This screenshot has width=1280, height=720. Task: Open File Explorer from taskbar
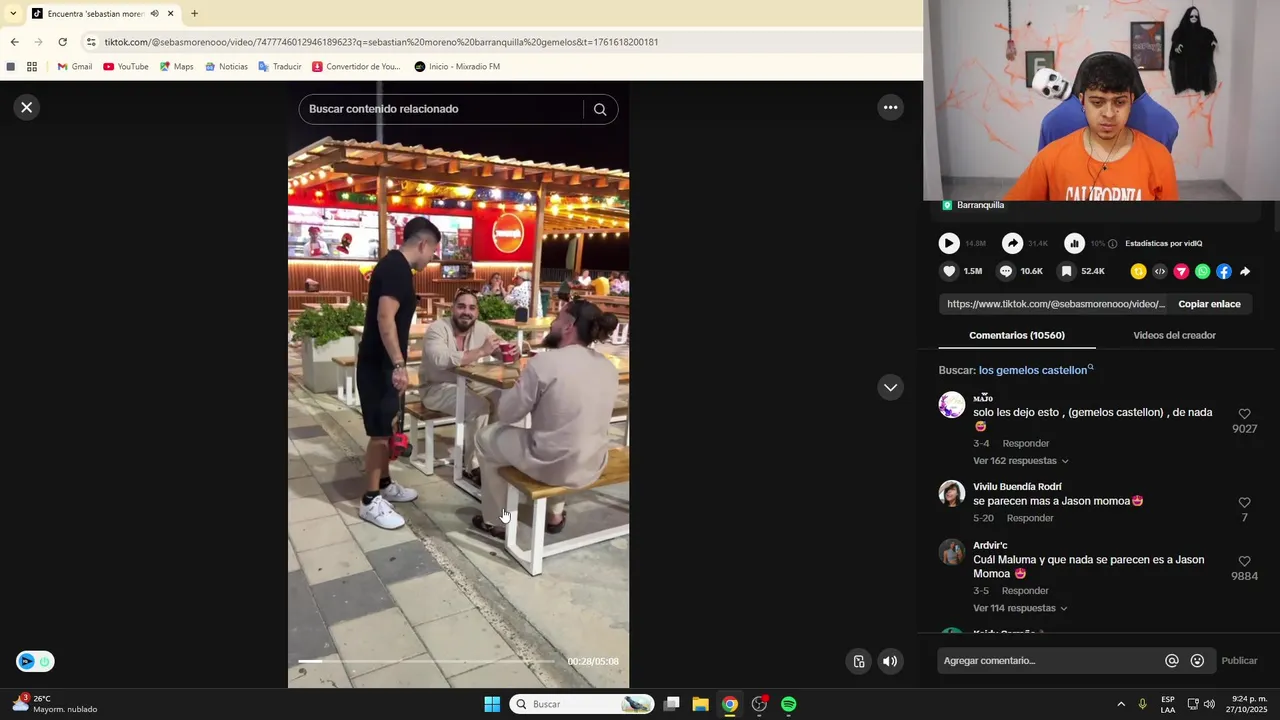point(700,704)
